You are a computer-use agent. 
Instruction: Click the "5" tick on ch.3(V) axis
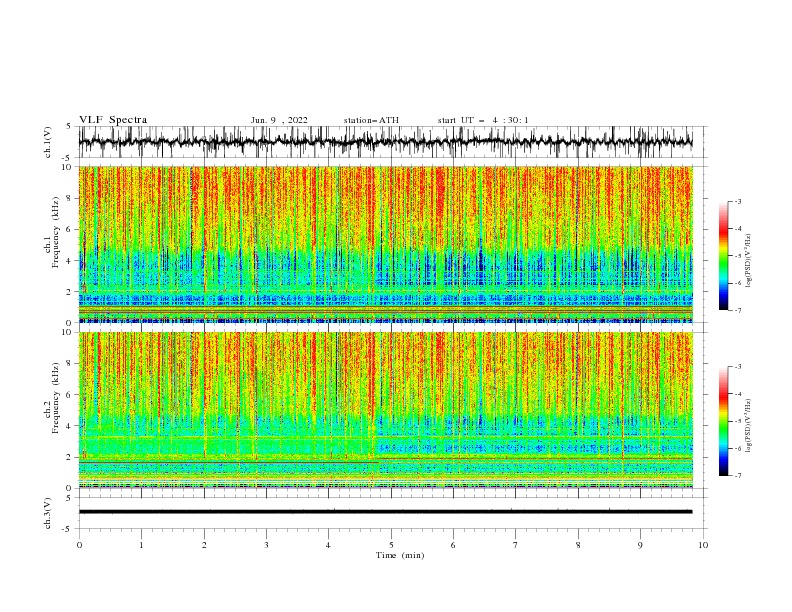click(x=68, y=497)
